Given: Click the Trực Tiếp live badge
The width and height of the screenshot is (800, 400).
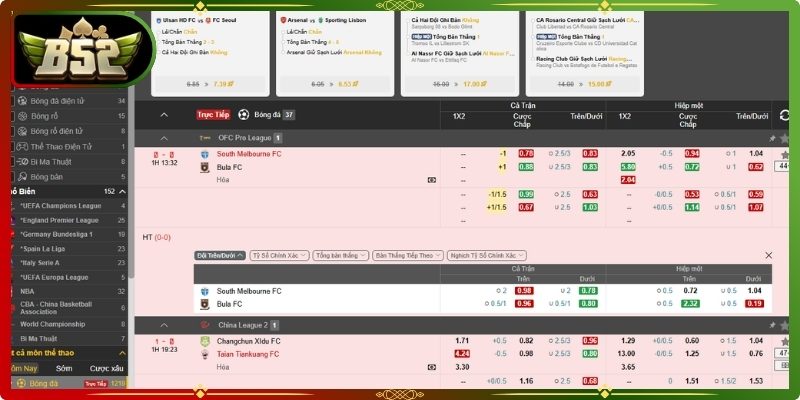Looking at the screenshot, I should point(213,115).
